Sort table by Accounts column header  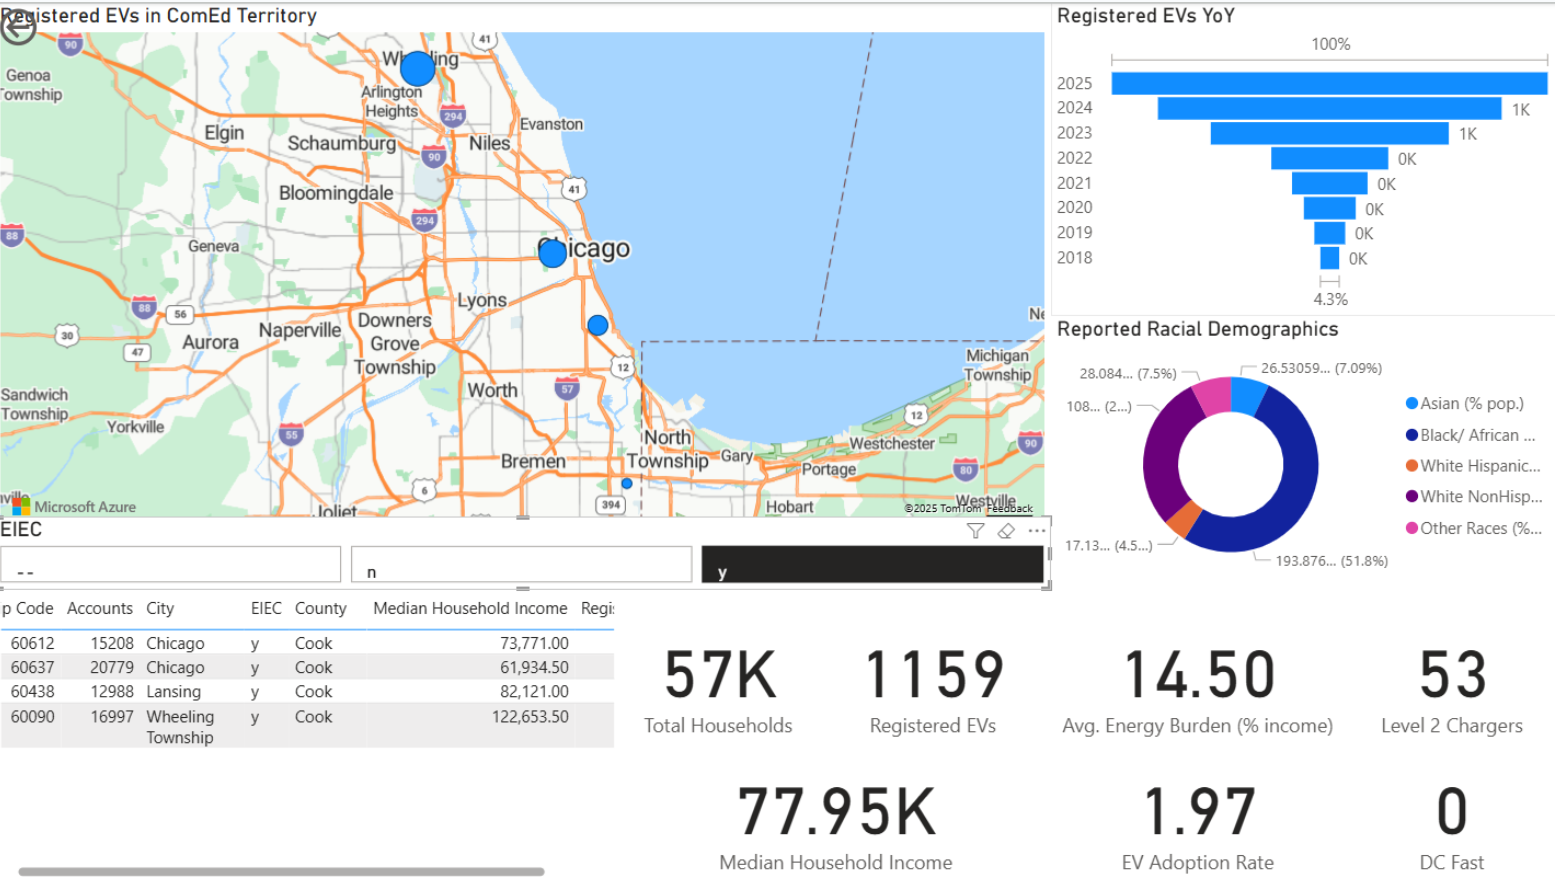(x=100, y=608)
